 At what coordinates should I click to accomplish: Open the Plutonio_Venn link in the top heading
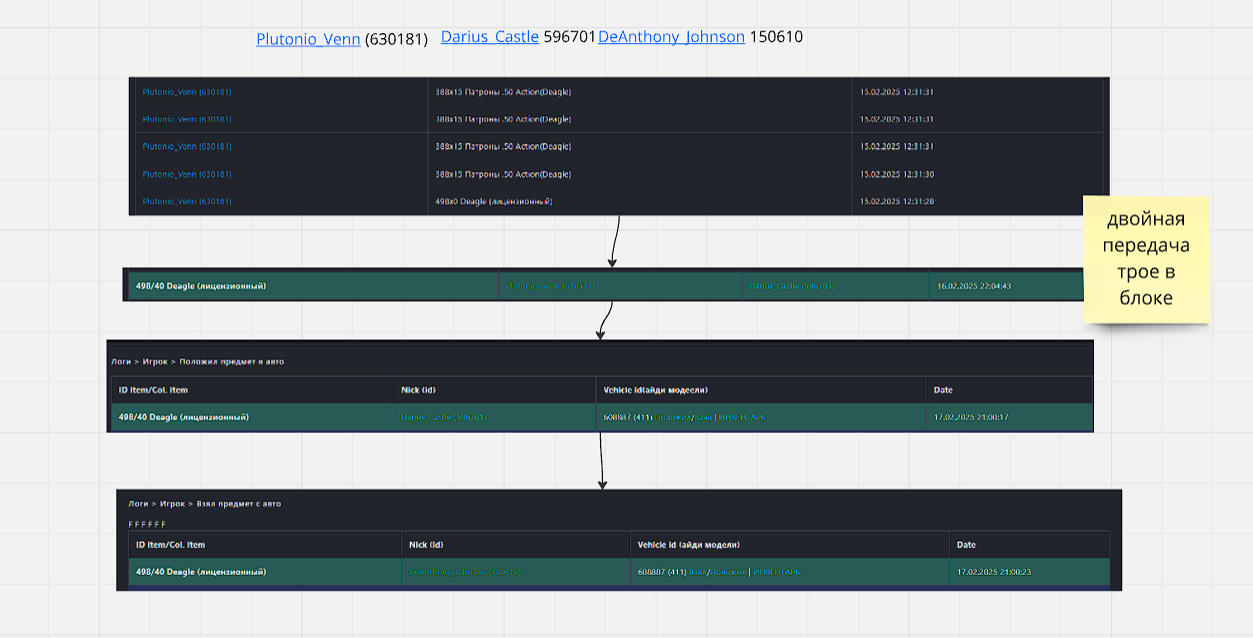click(308, 40)
